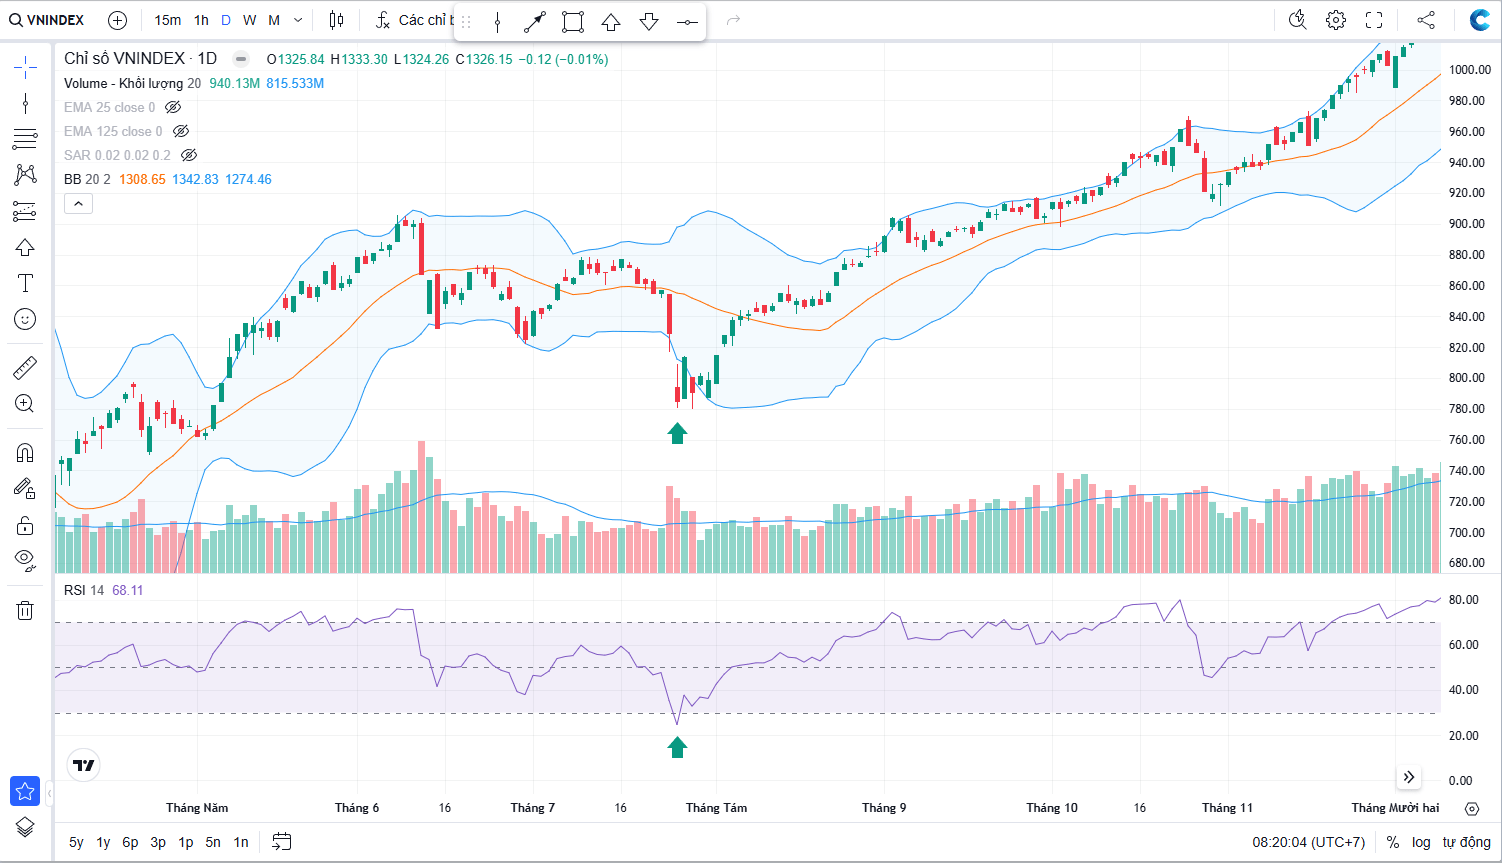Open Fibonacci / Gann tools group
Viewport: 1502px width, 863px height.
[25, 139]
